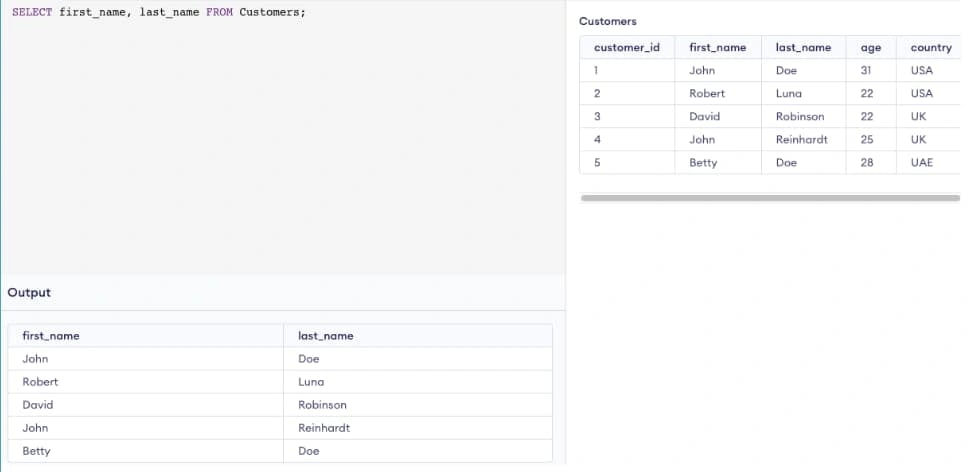
Task: Click the country column header
Action: click(x=930, y=47)
